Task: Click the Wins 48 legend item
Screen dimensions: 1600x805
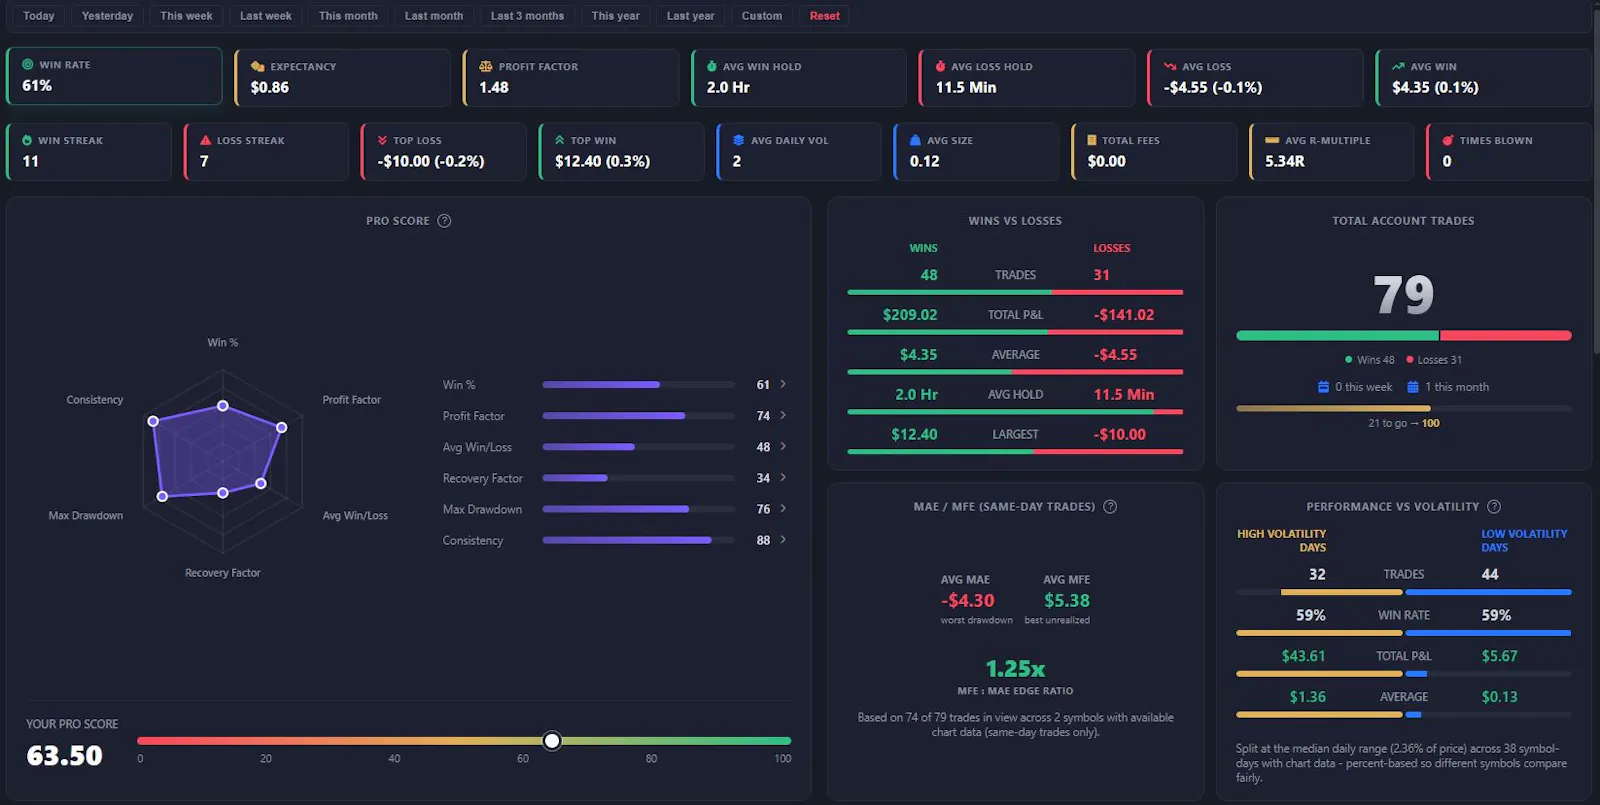Action: coord(1370,360)
